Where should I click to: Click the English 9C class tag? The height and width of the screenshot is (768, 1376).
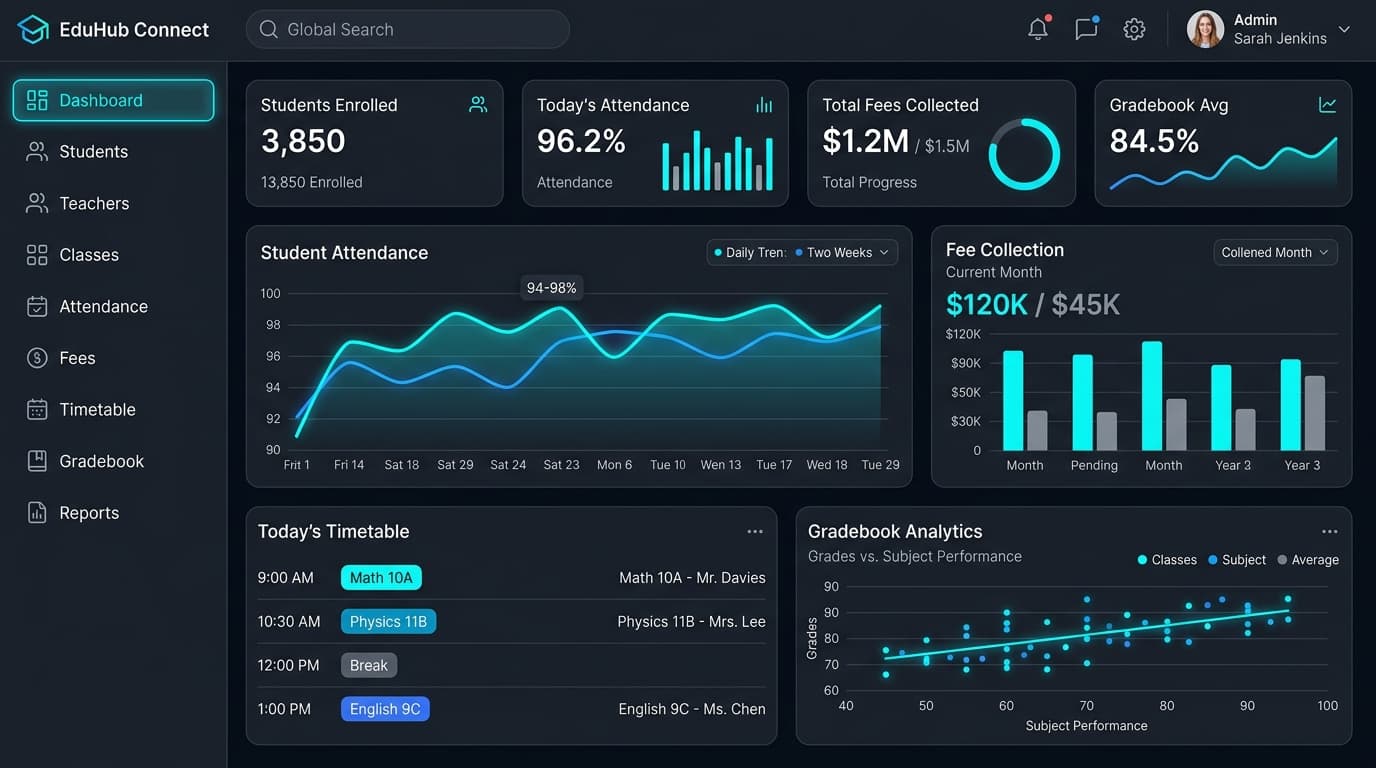pyautogui.click(x=385, y=709)
